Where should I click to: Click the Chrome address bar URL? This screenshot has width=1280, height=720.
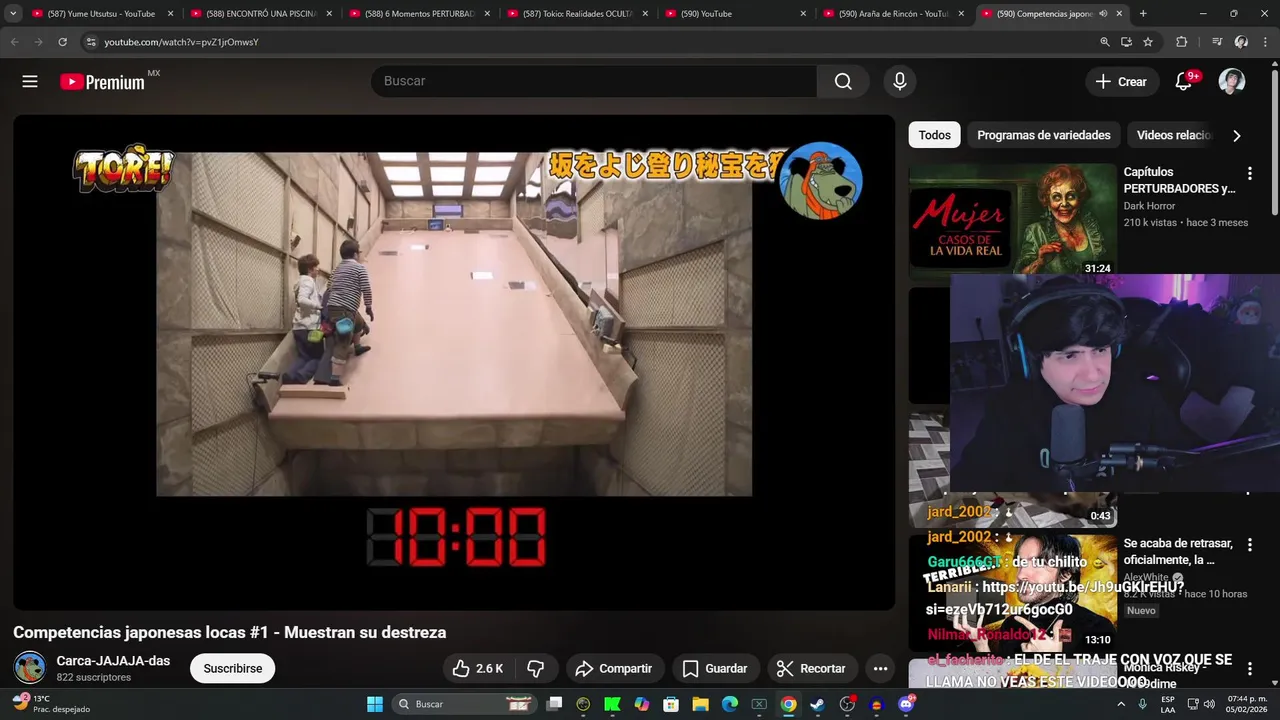point(182,42)
